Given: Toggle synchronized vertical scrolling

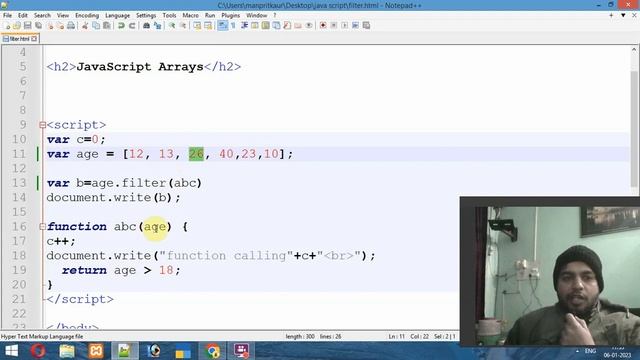Looking at the screenshot, I should [197, 25].
